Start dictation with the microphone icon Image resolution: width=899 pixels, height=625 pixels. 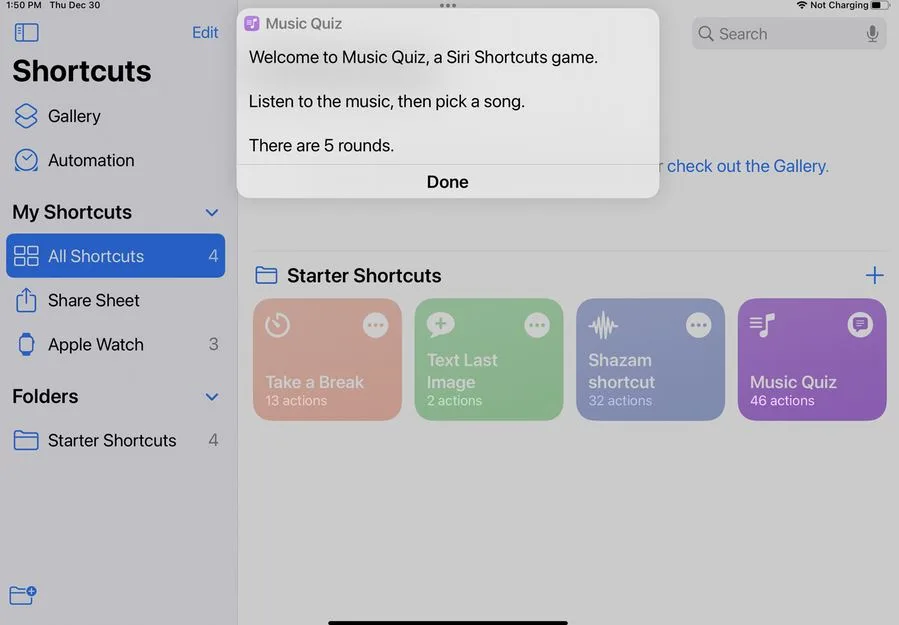click(x=872, y=34)
